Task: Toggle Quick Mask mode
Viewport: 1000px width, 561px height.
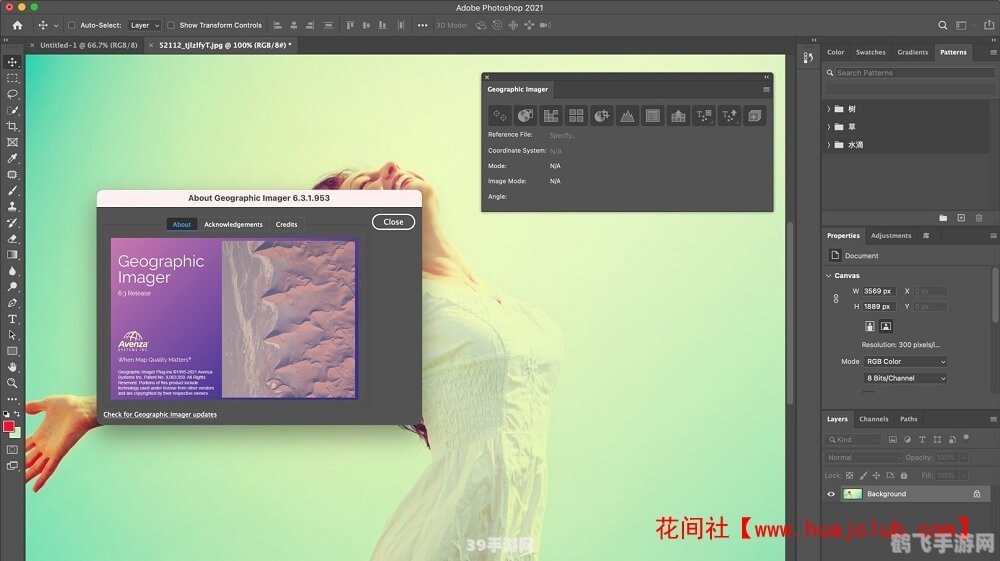Action: 12,449
